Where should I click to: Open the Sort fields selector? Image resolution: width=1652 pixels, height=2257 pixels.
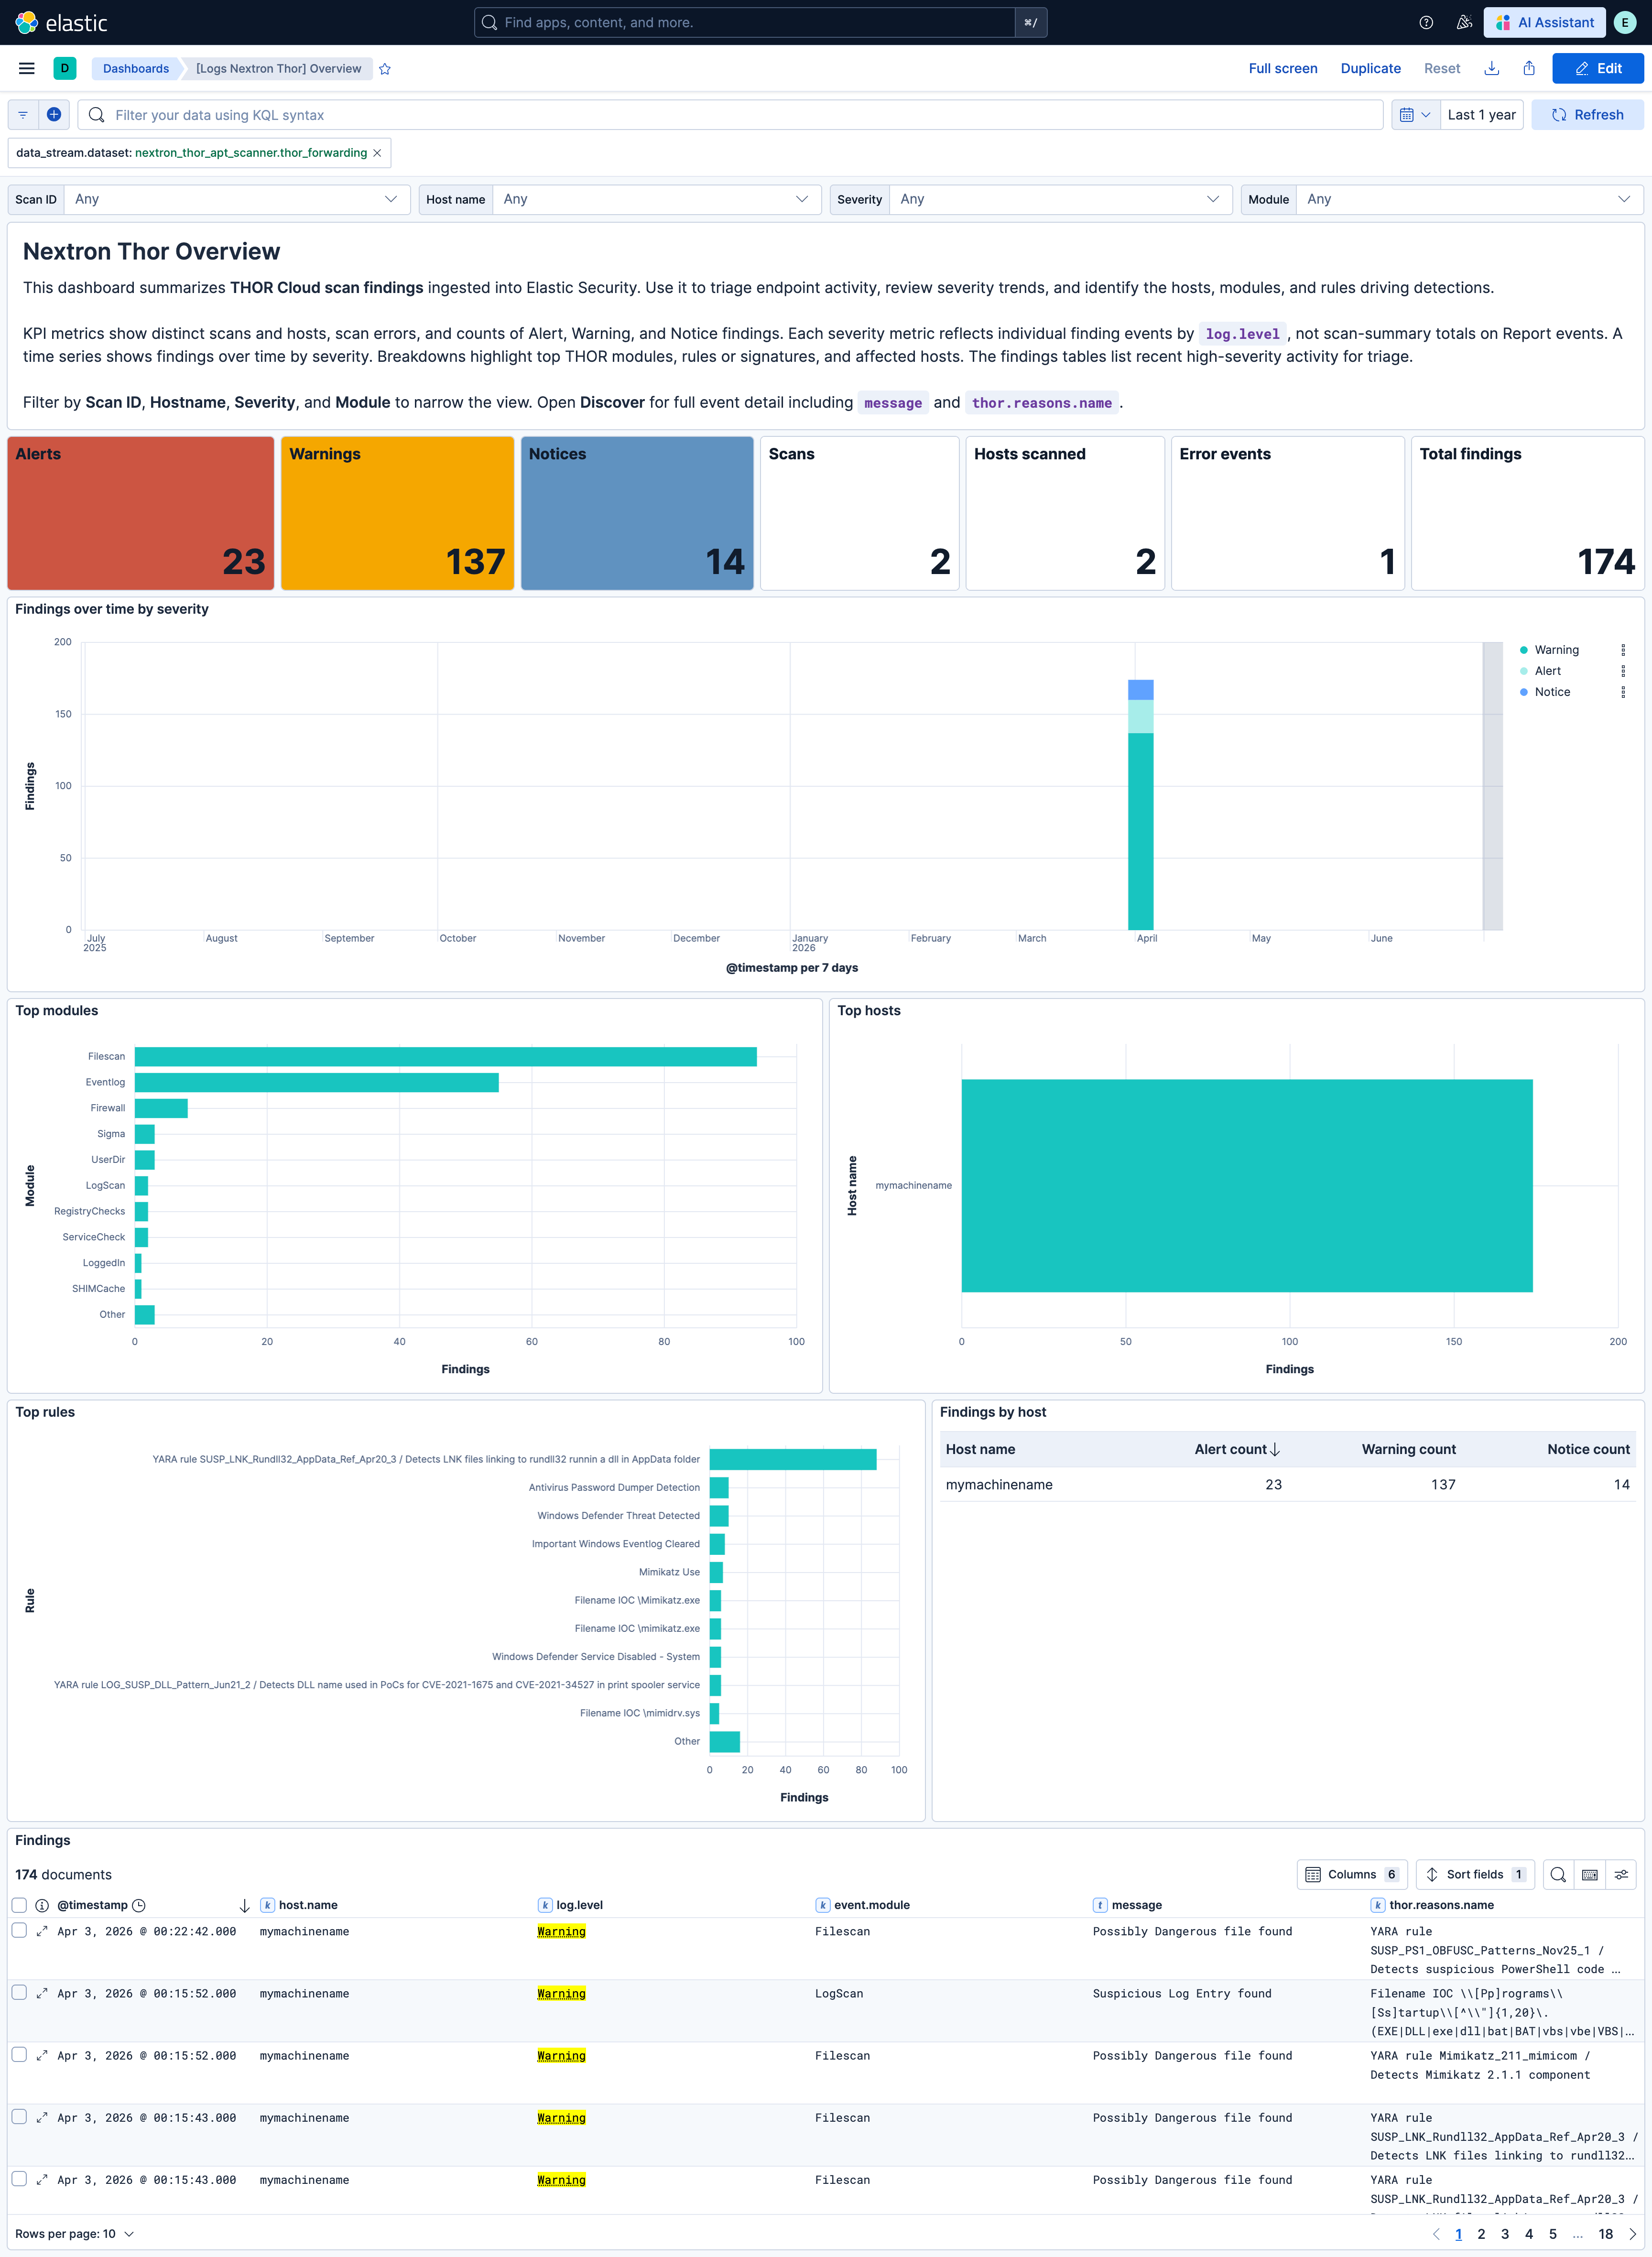1475,1874
